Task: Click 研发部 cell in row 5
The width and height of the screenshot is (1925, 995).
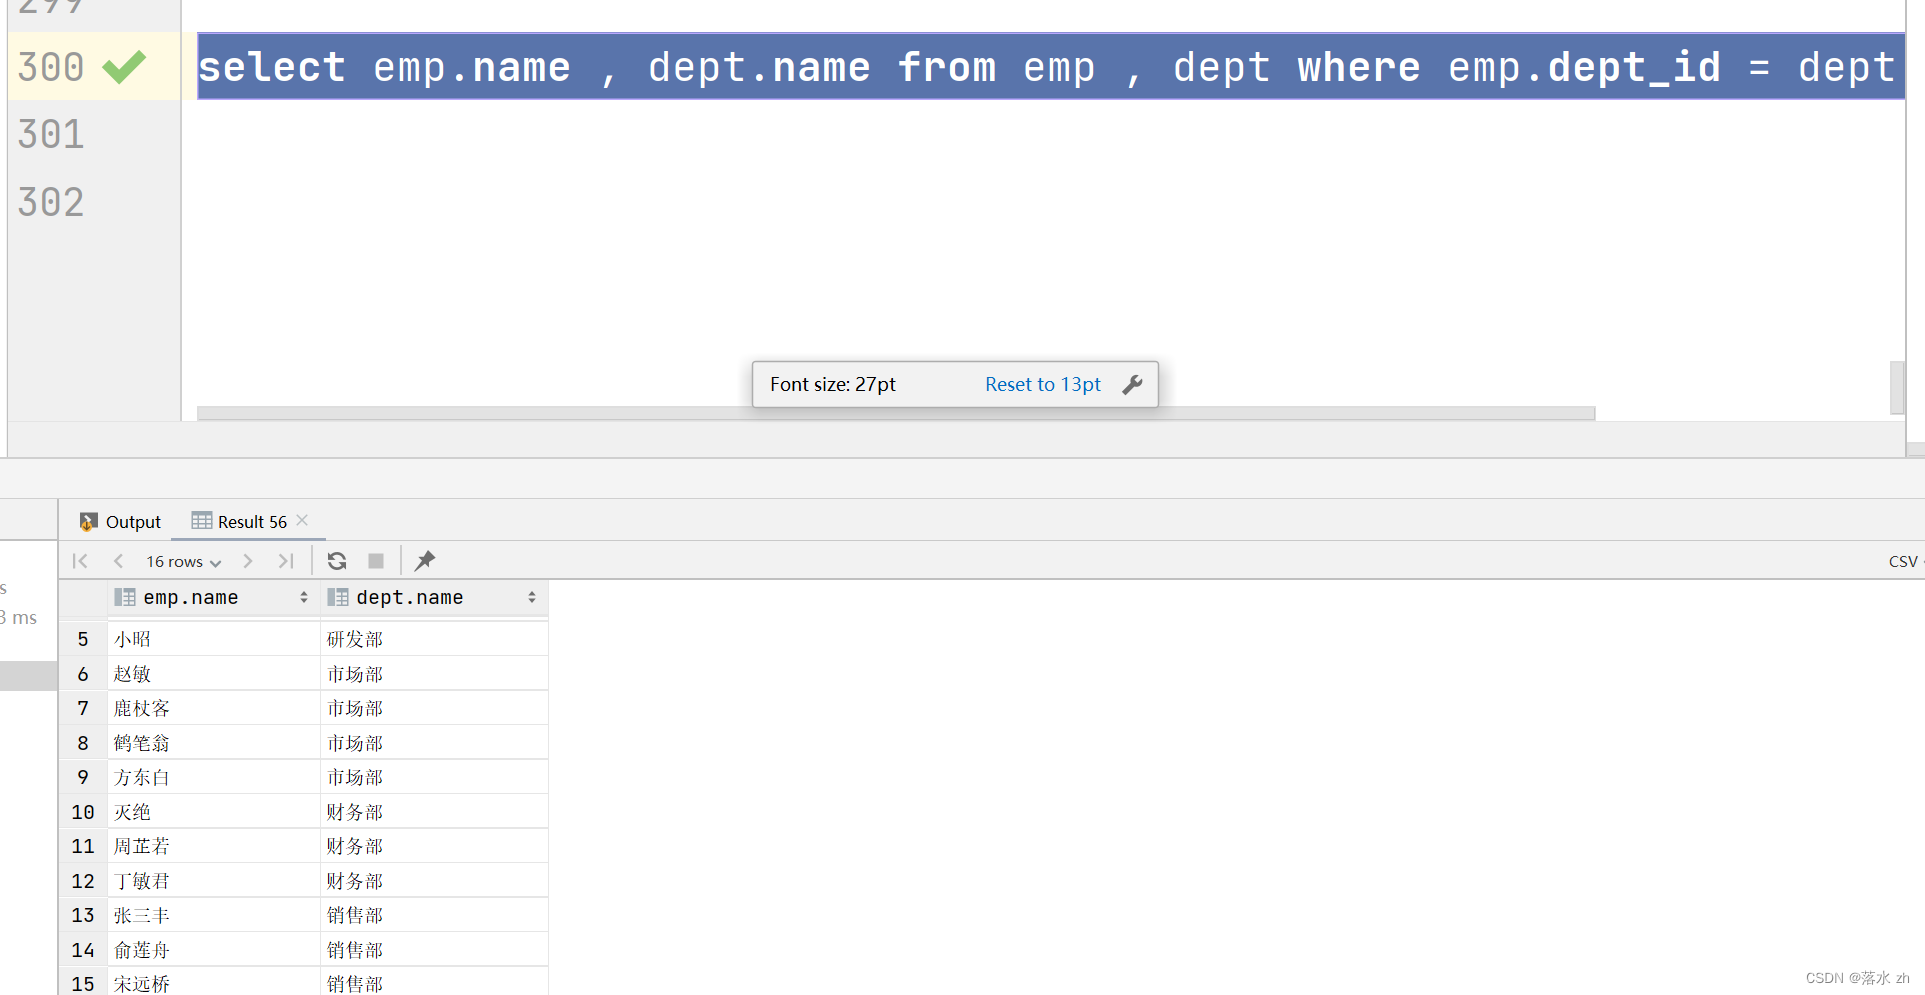Action: (x=434, y=639)
